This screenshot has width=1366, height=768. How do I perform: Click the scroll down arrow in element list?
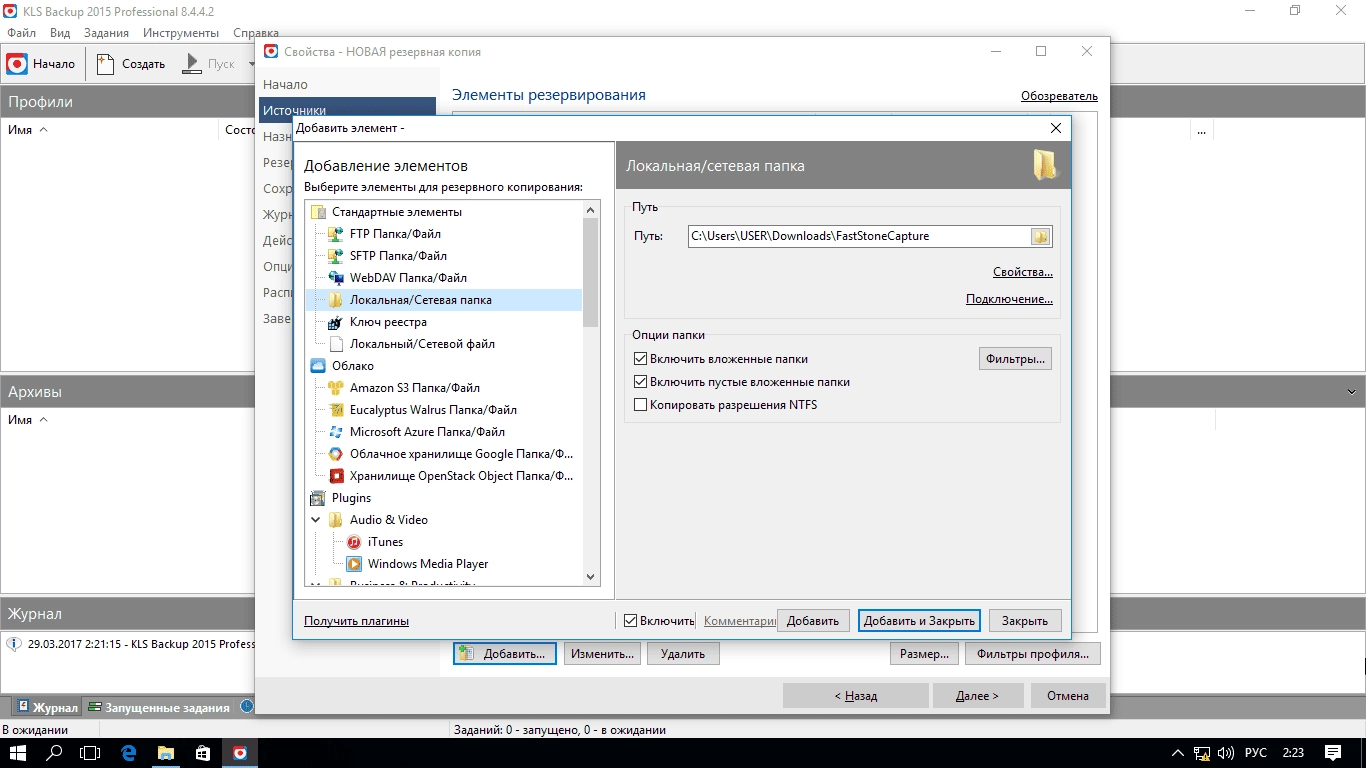pos(590,577)
